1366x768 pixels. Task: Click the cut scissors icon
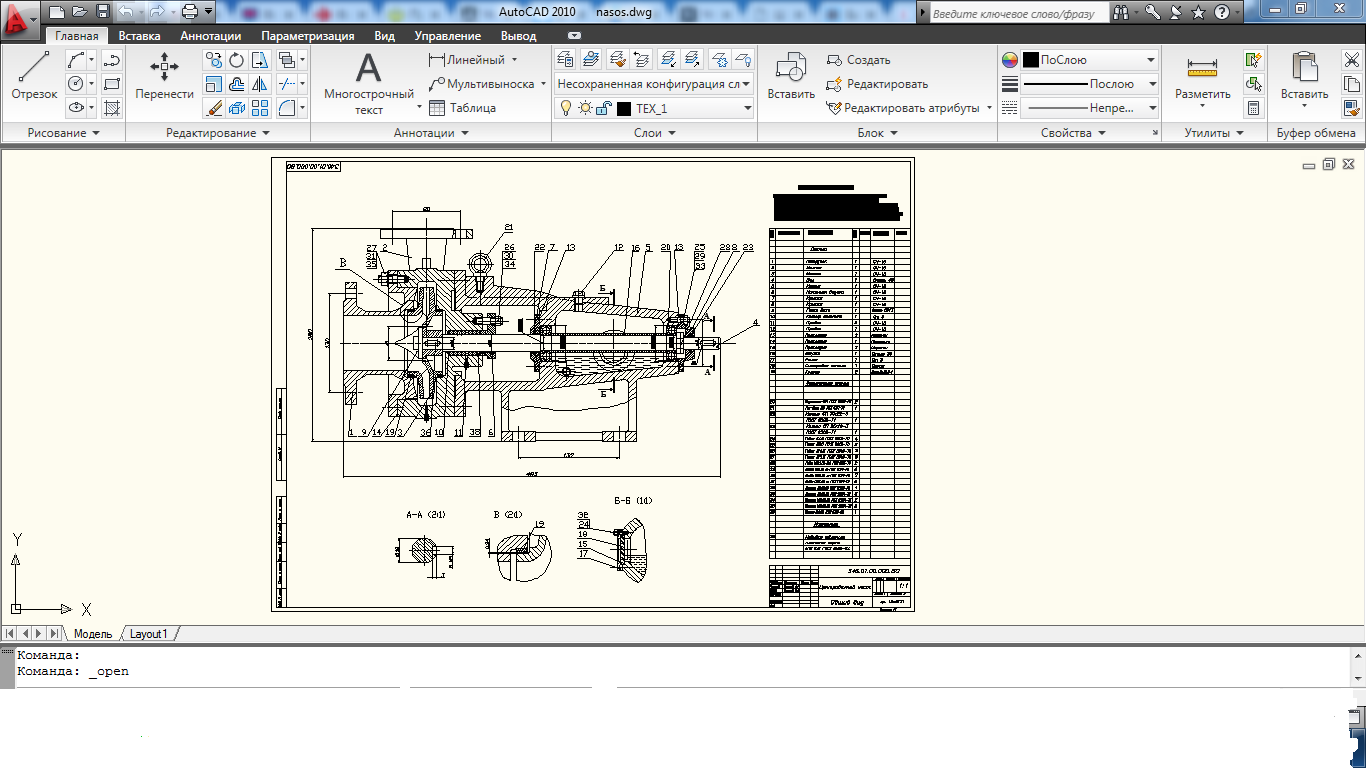click(1352, 61)
